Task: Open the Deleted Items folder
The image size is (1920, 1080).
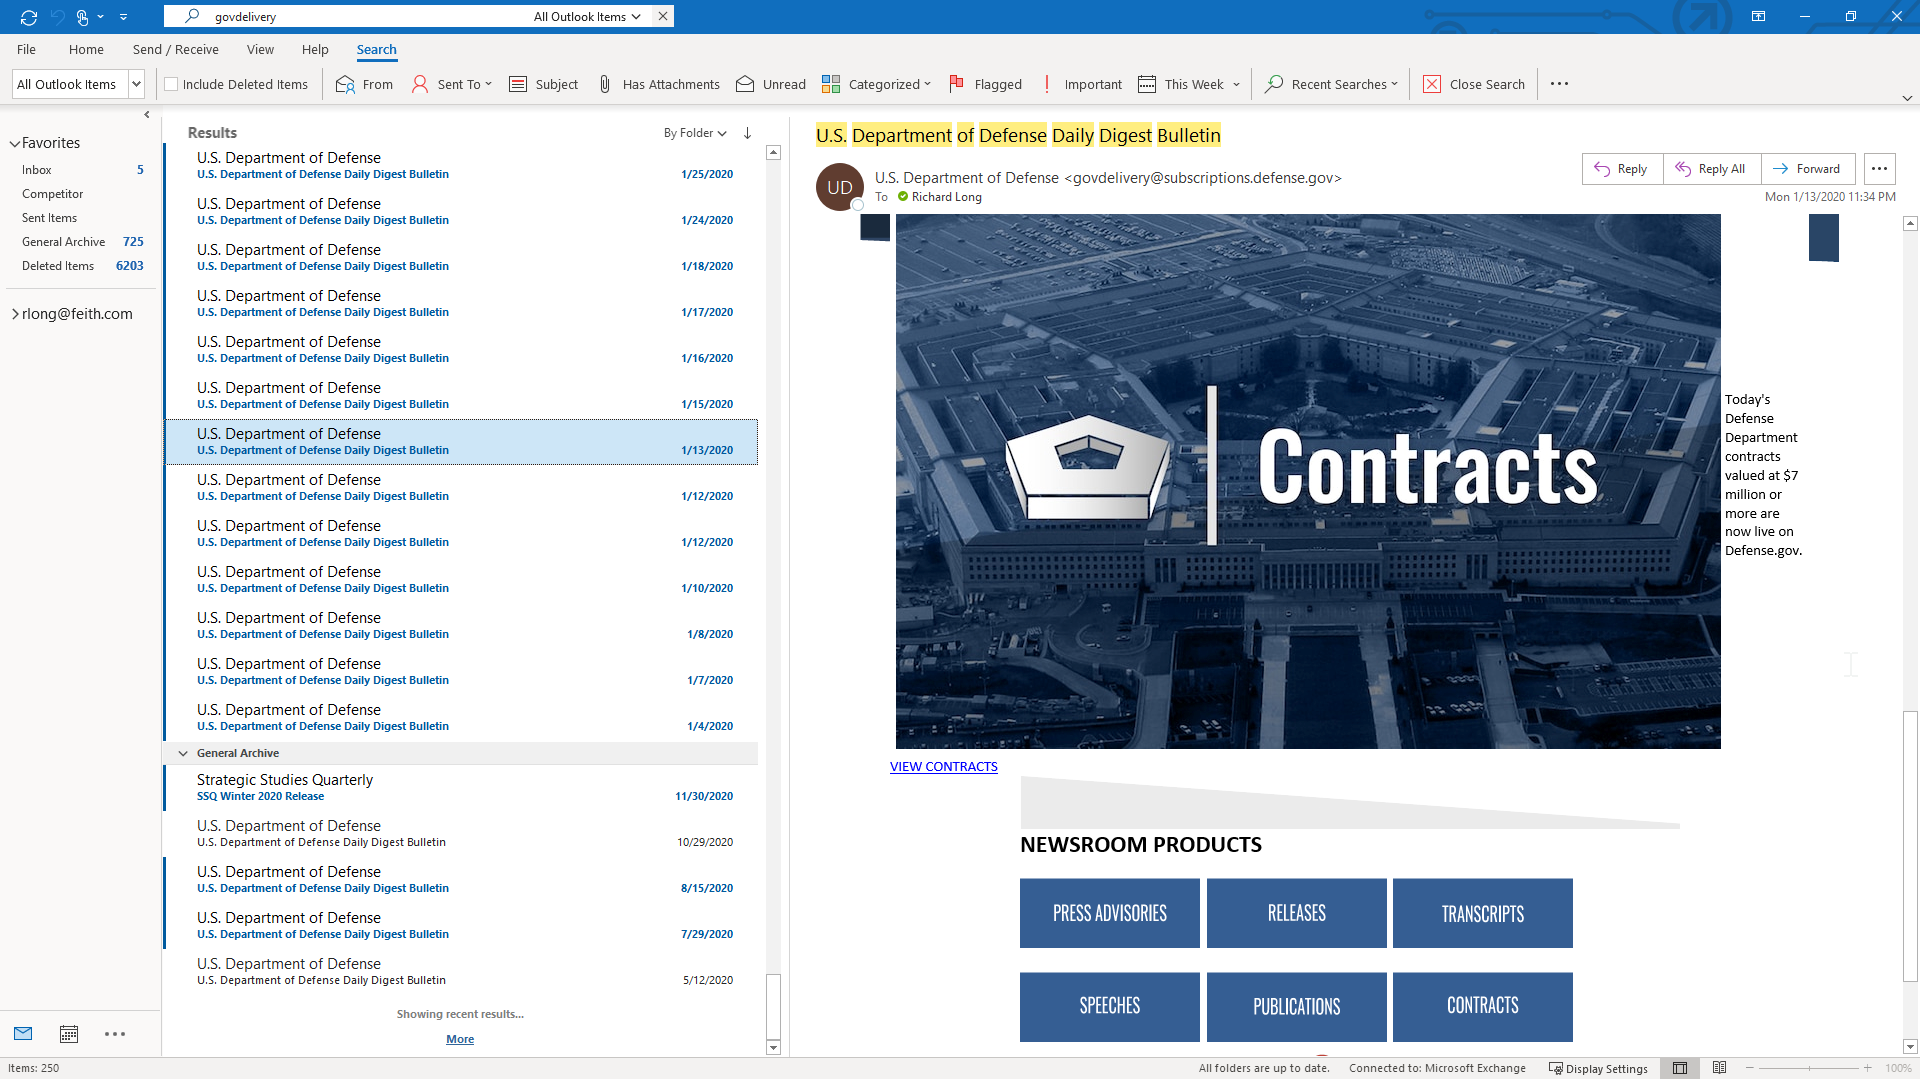Action: [58, 266]
